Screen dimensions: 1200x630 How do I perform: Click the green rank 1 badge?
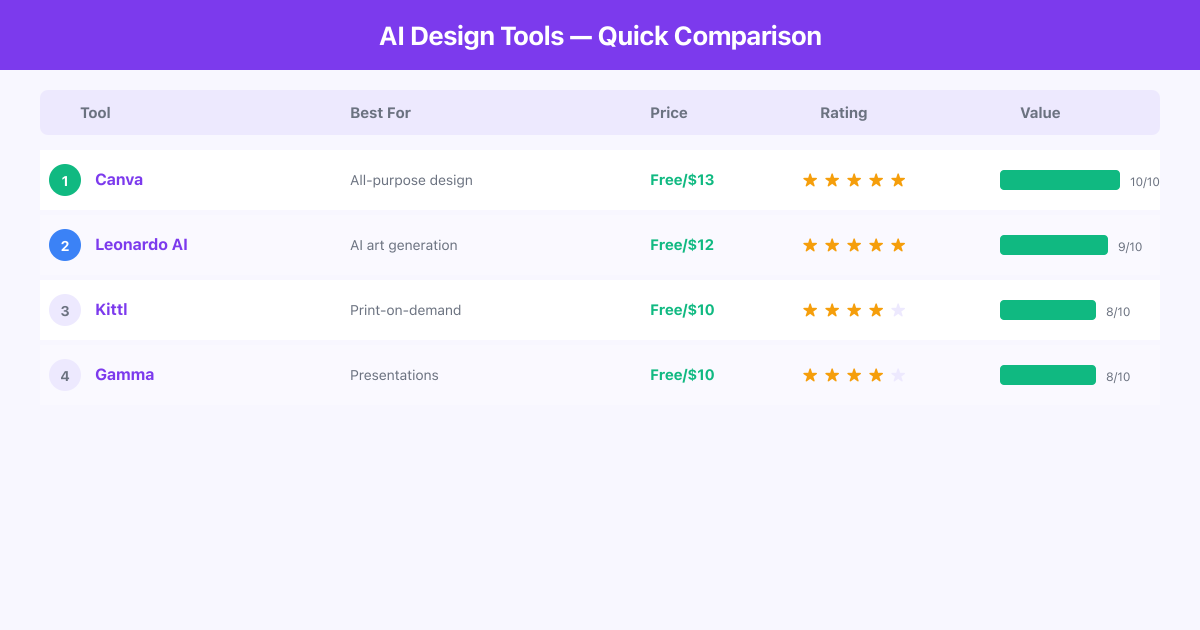(x=65, y=180)
